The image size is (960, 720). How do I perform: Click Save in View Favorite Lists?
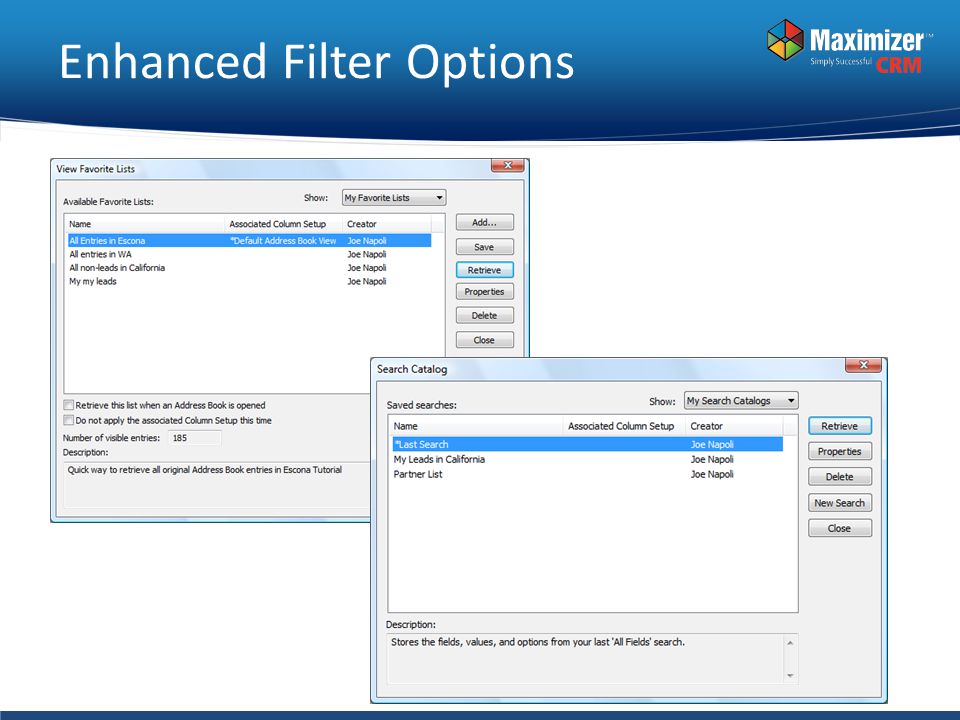pyautogui.click(x=484, y=247)
